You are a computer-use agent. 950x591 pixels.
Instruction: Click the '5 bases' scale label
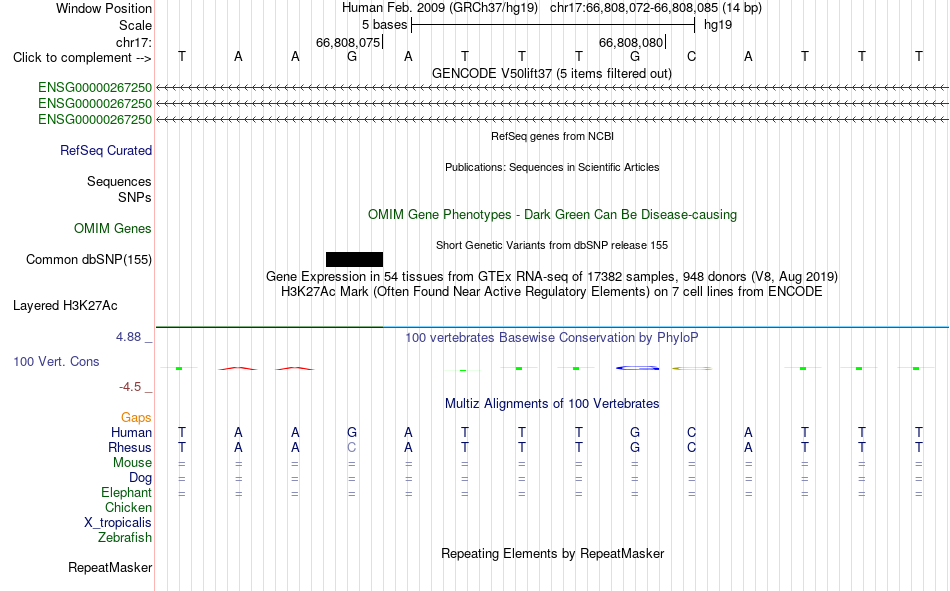(x=385, y=25)
